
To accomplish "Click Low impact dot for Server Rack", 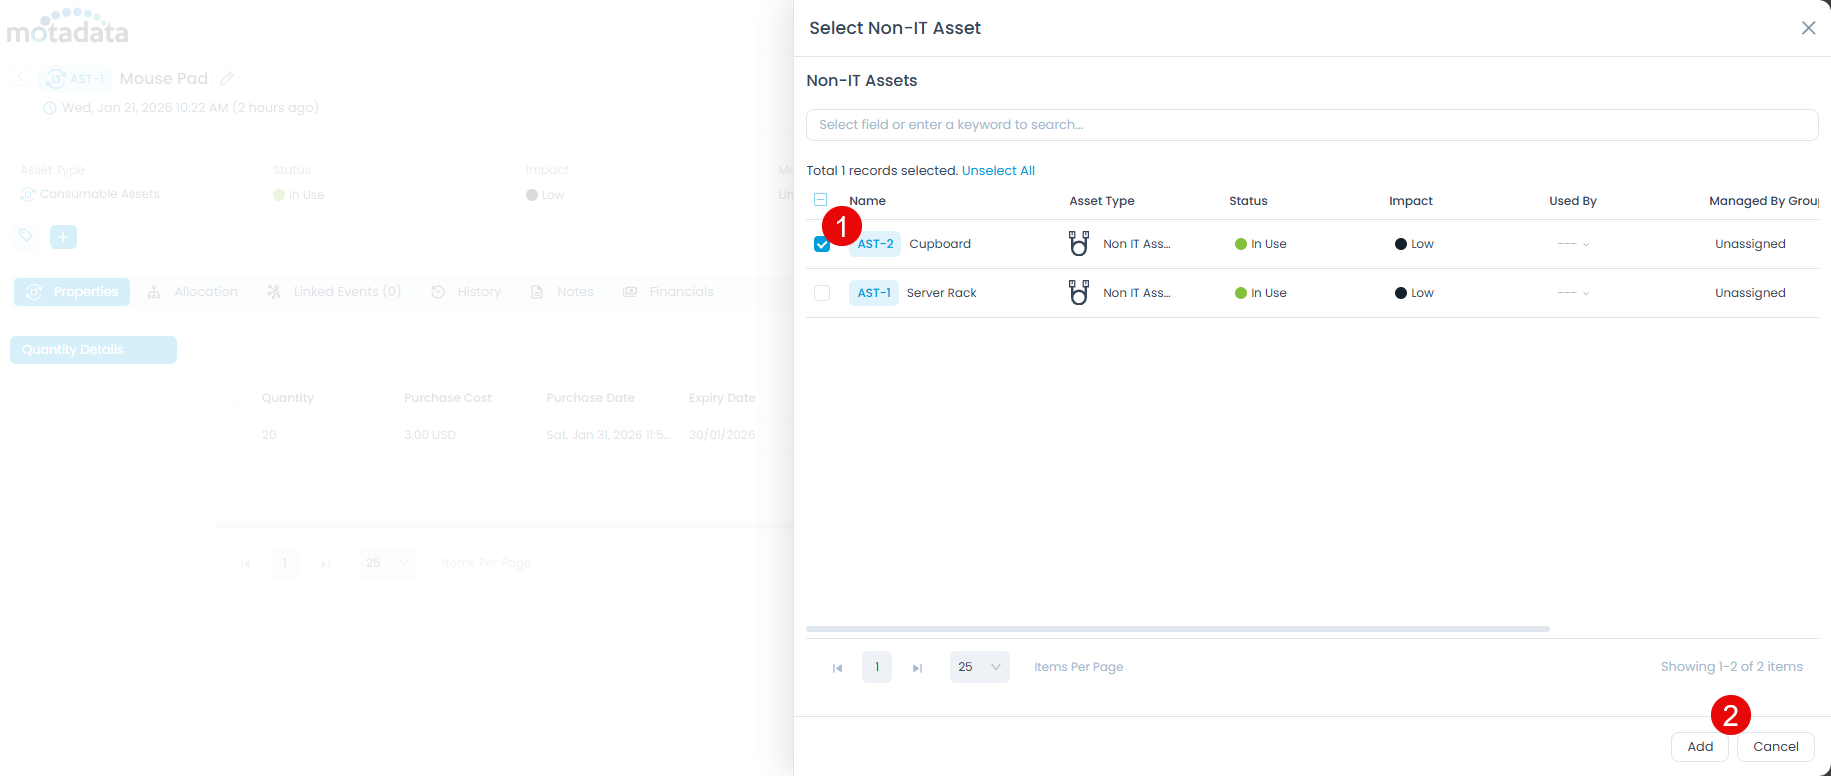I will coord(1400,293).
